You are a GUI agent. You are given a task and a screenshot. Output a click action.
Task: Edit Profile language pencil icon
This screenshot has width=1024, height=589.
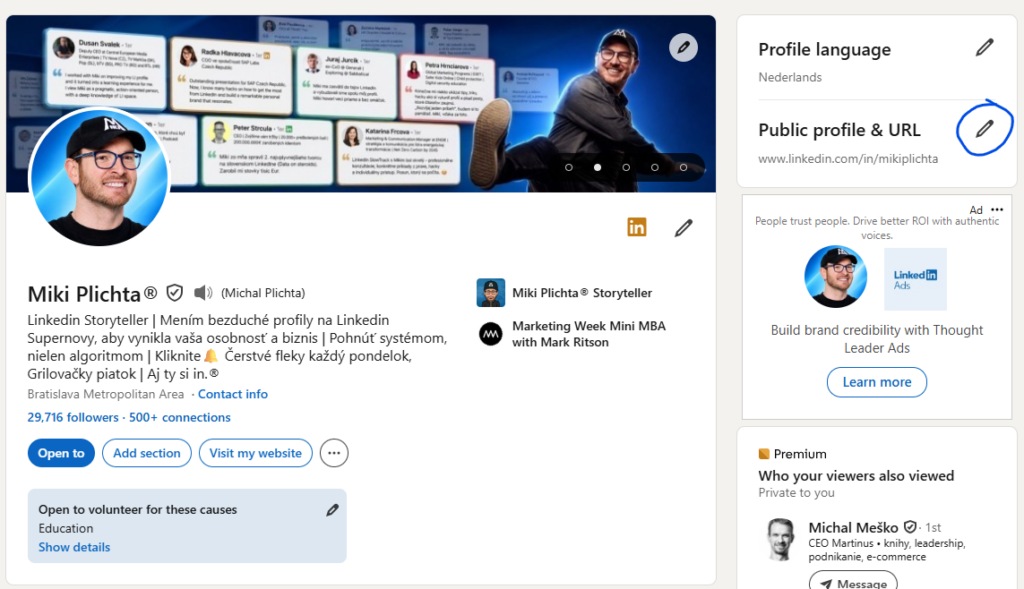[x=984, y=48]
